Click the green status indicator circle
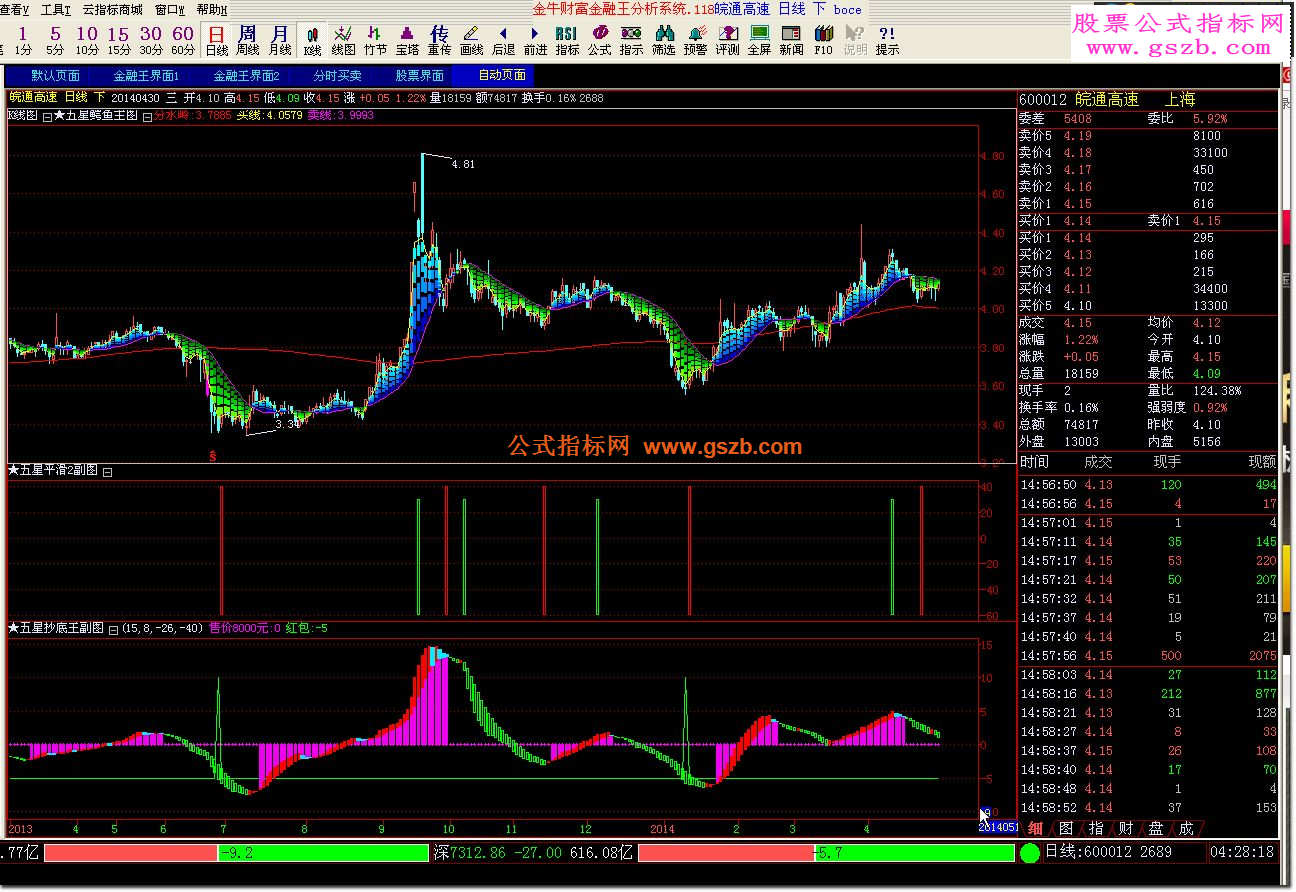 pos(1029,853)
